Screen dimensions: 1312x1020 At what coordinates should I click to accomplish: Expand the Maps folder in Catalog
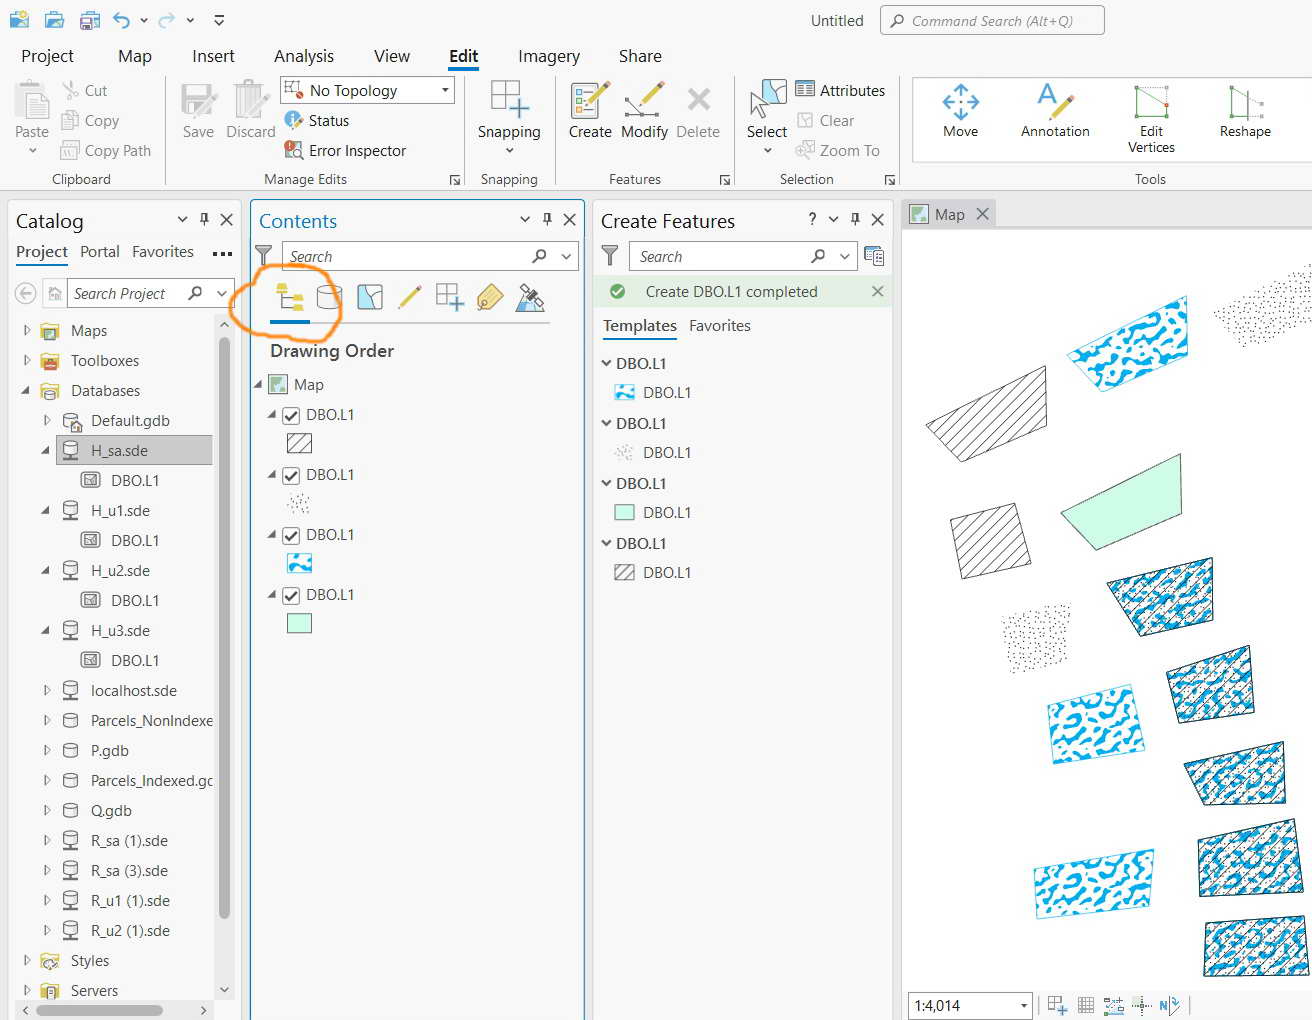pyautogui.click(x=27, y=330)
